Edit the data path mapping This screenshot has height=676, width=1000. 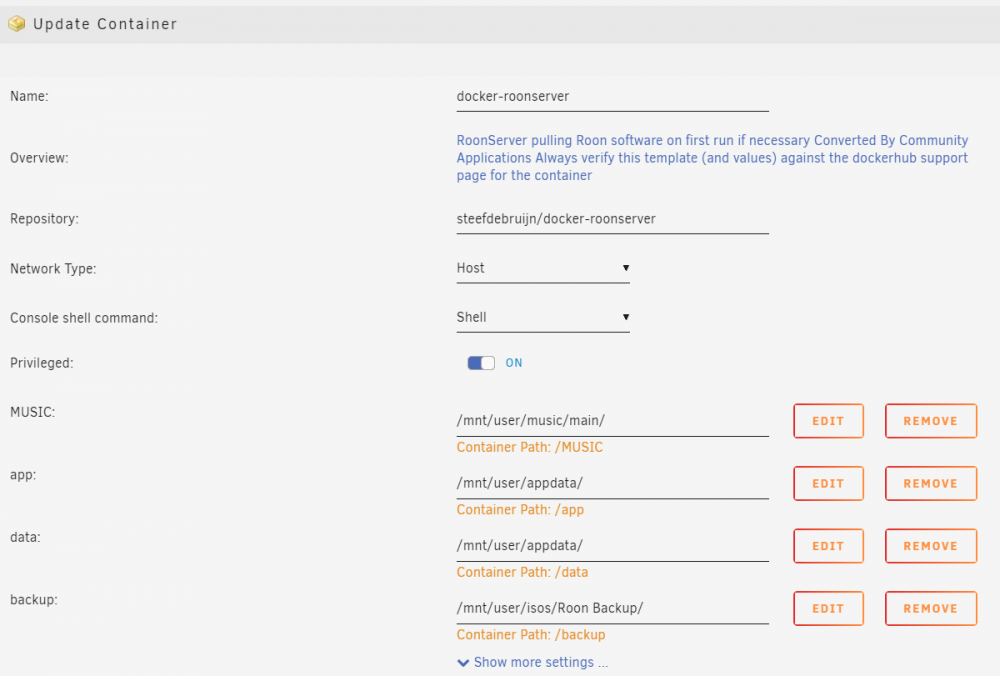click(828, 546)
